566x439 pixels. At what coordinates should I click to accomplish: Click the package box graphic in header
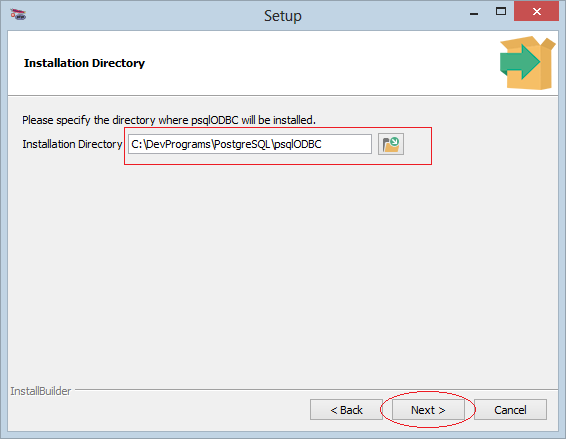(527, 63)
